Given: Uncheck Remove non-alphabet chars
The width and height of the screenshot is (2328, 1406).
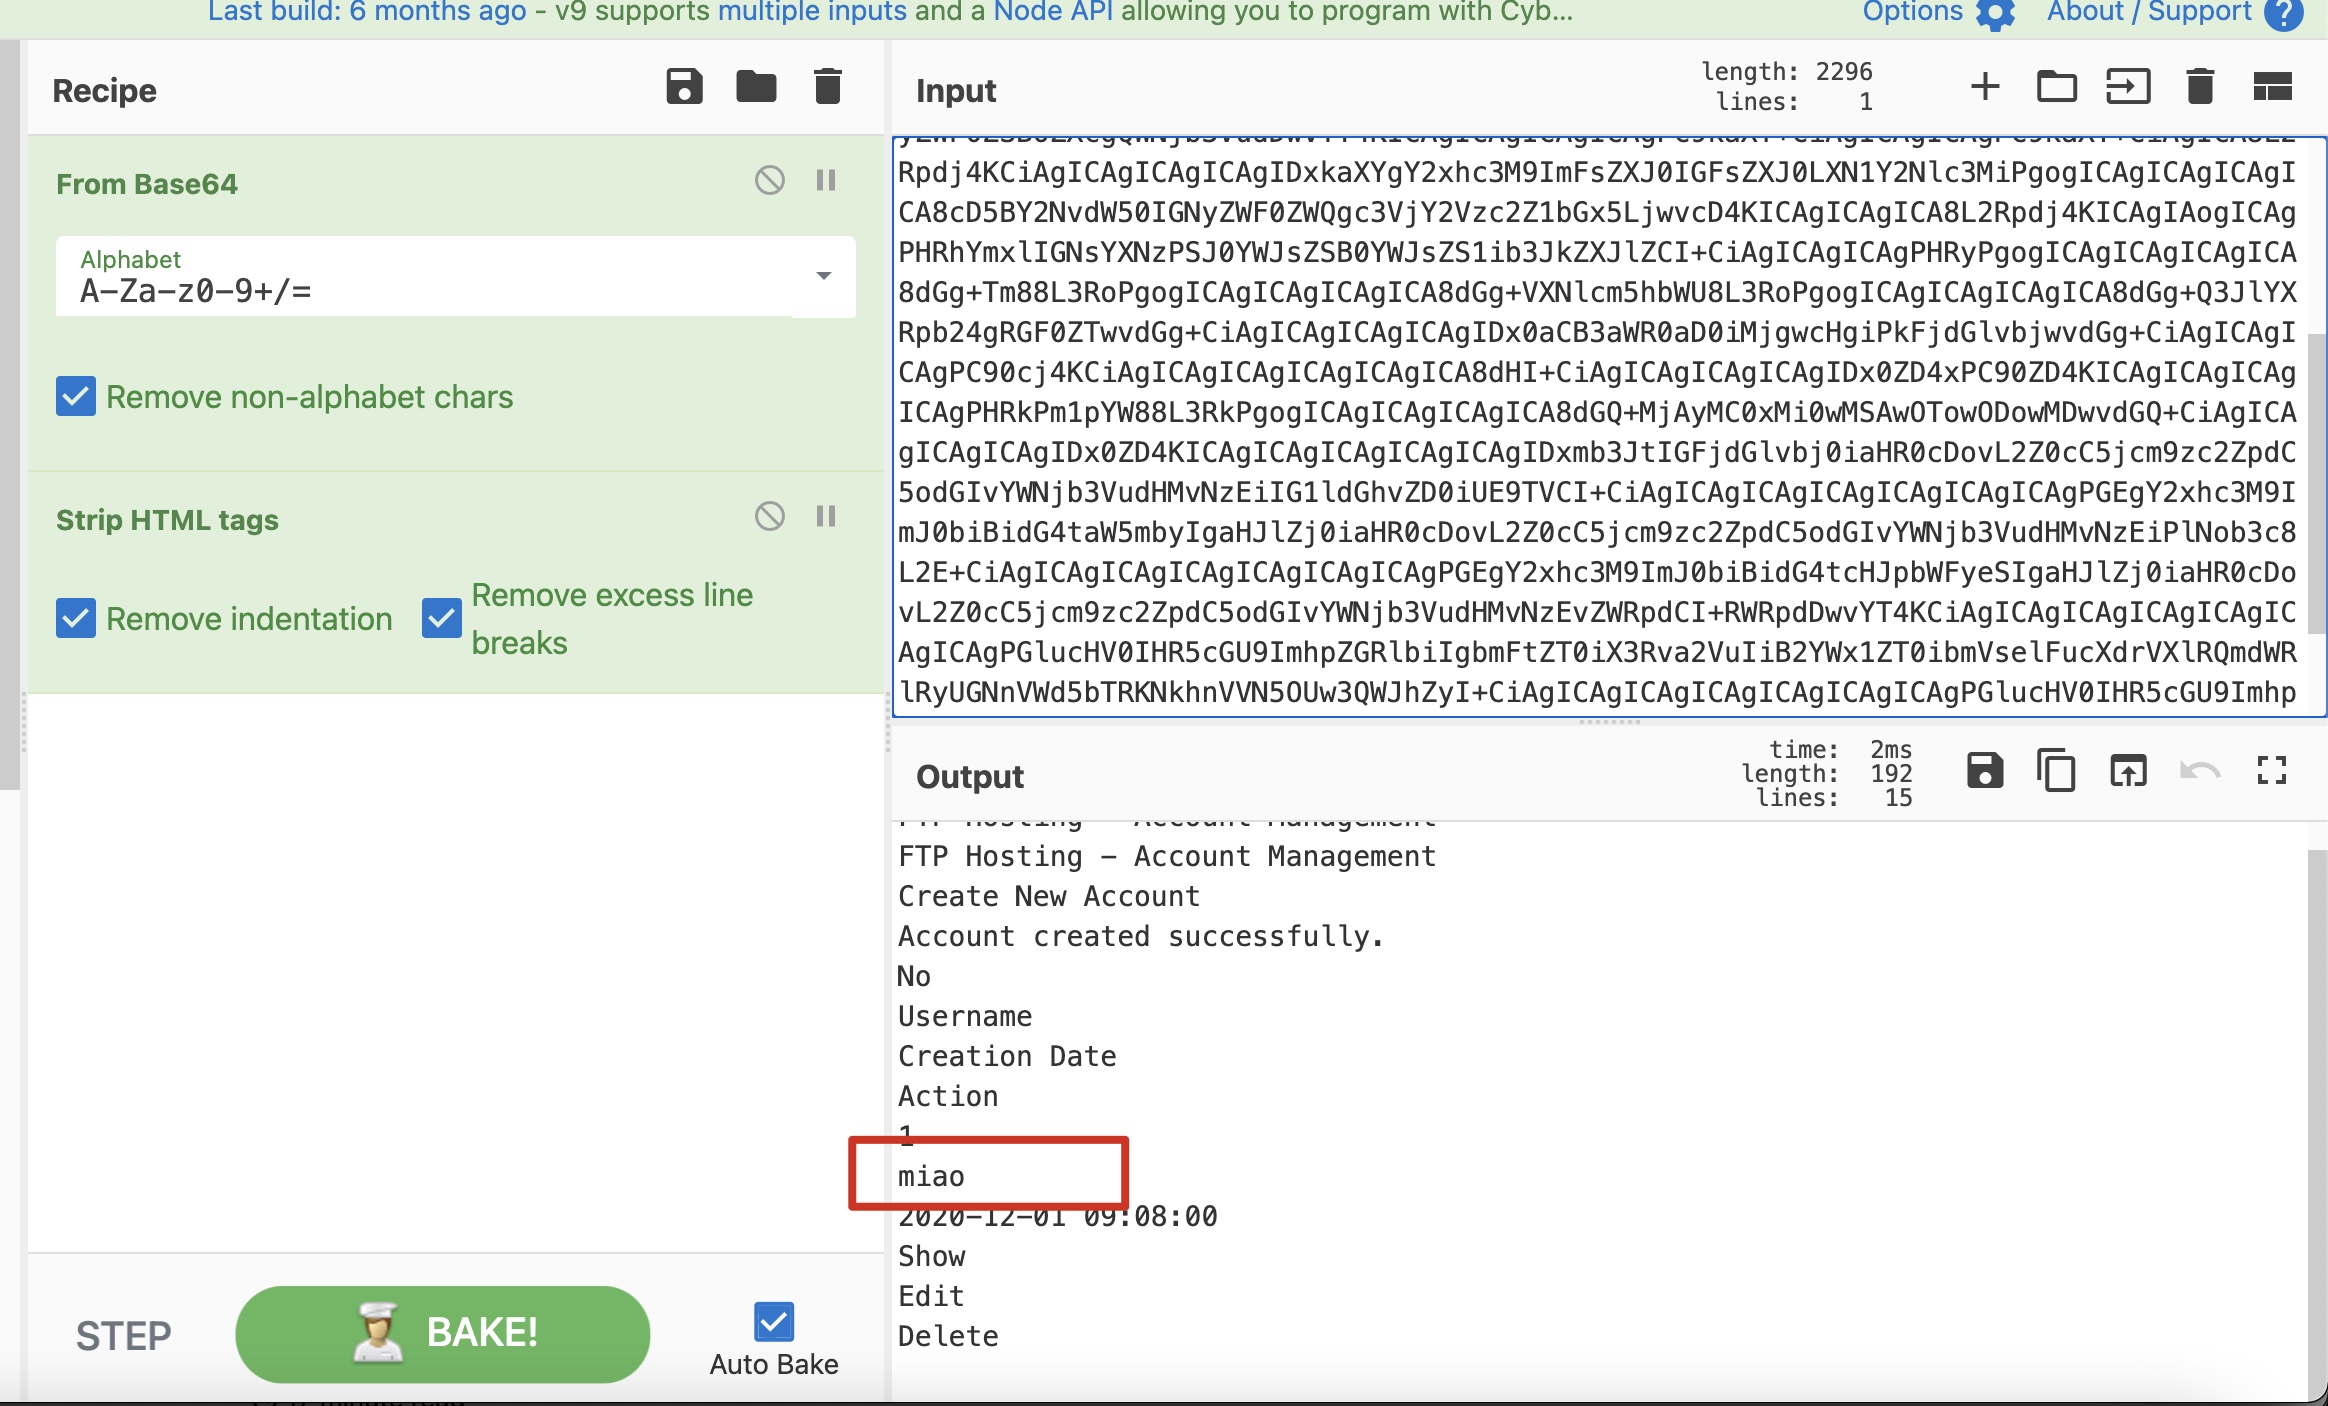Looking at the screenshot, I should coord(76,397).
